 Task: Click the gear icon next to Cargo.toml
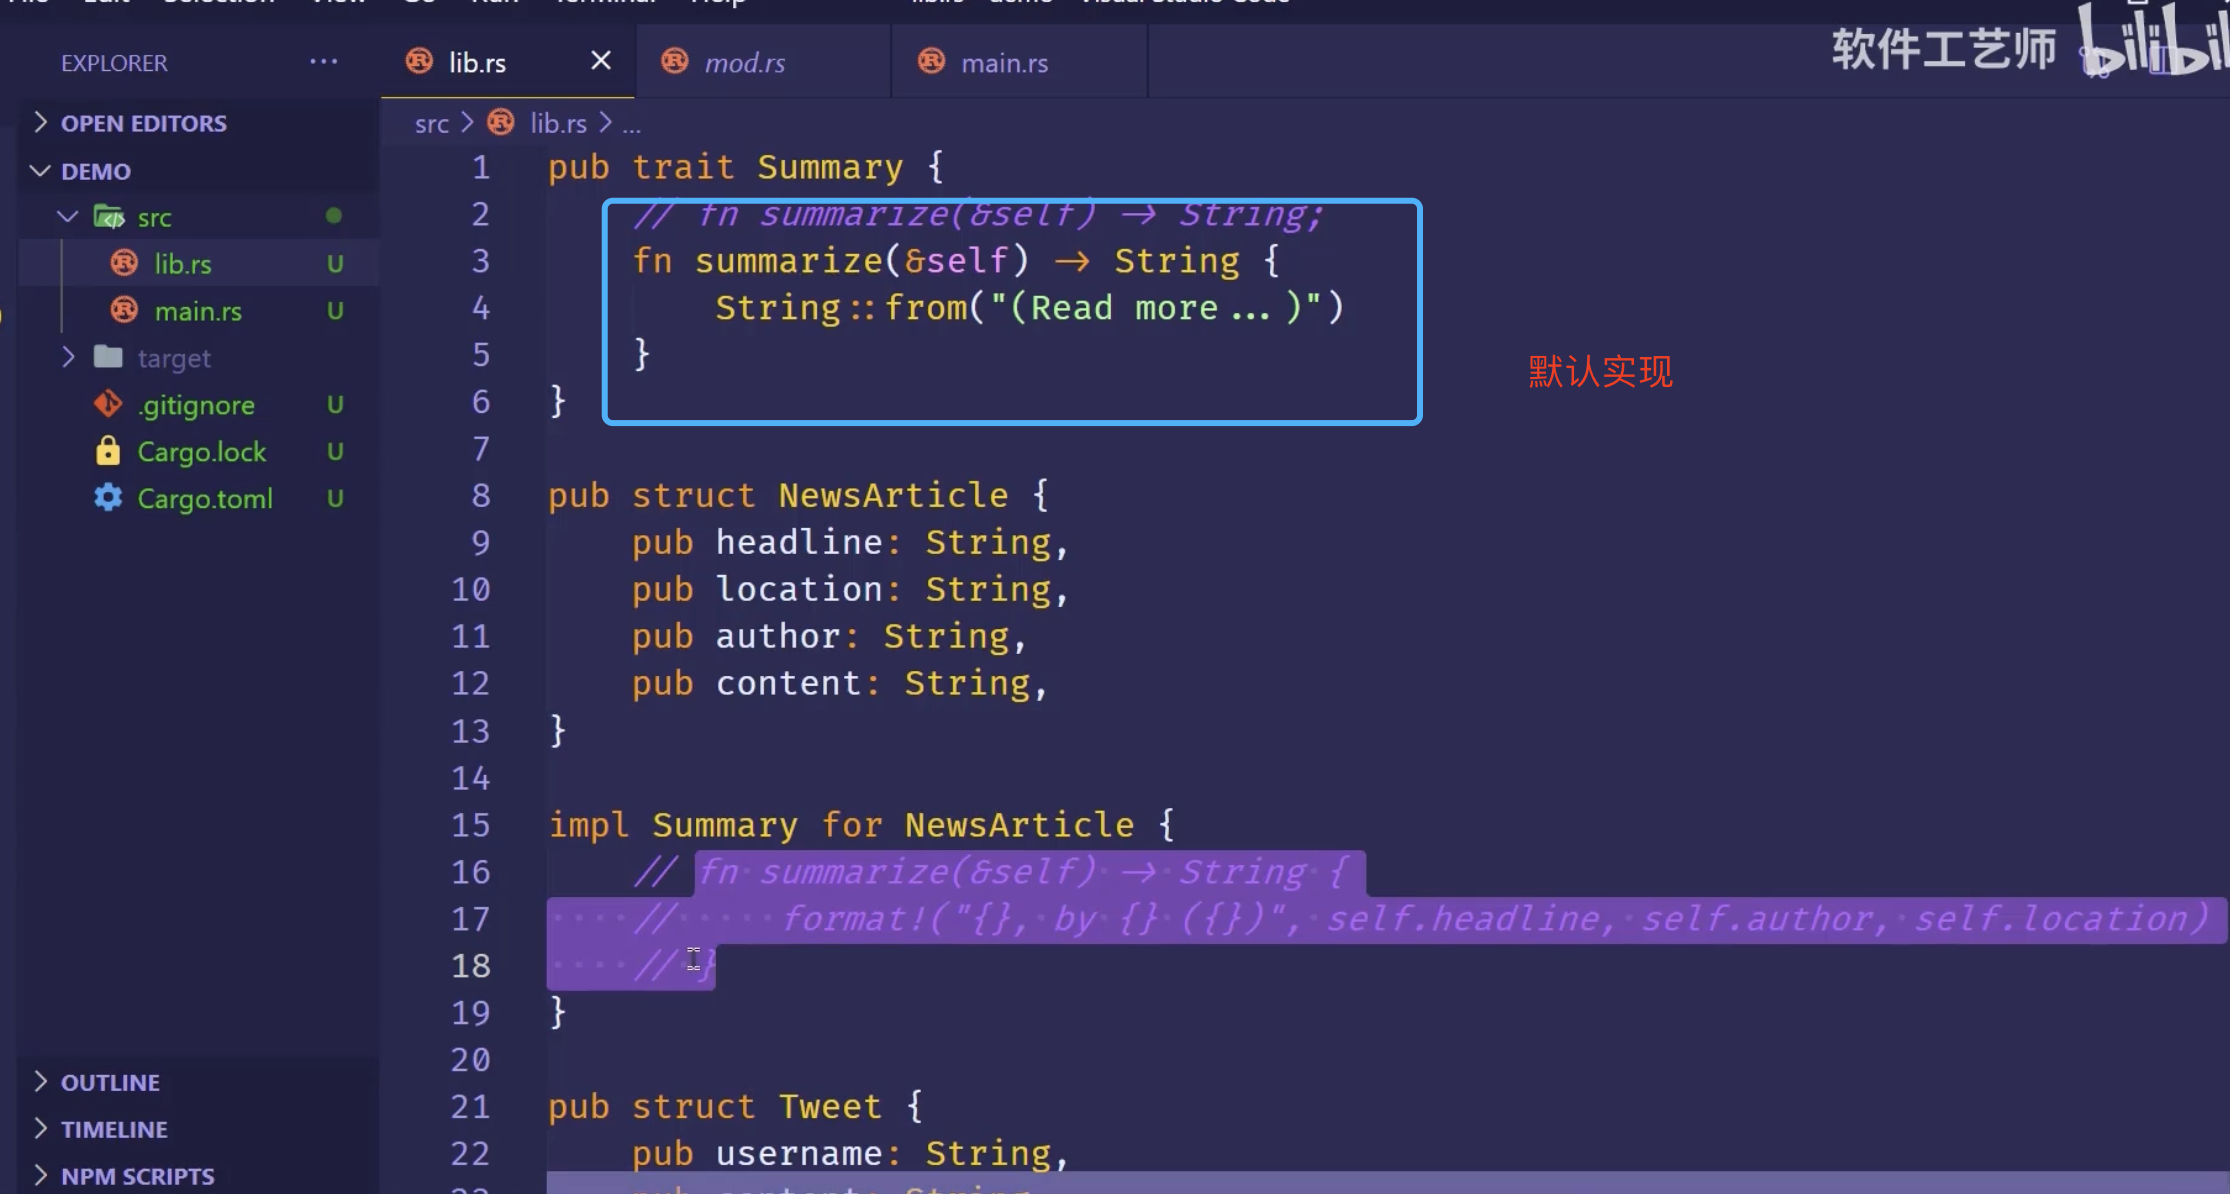pyautogui.click(x=108, y=498)
